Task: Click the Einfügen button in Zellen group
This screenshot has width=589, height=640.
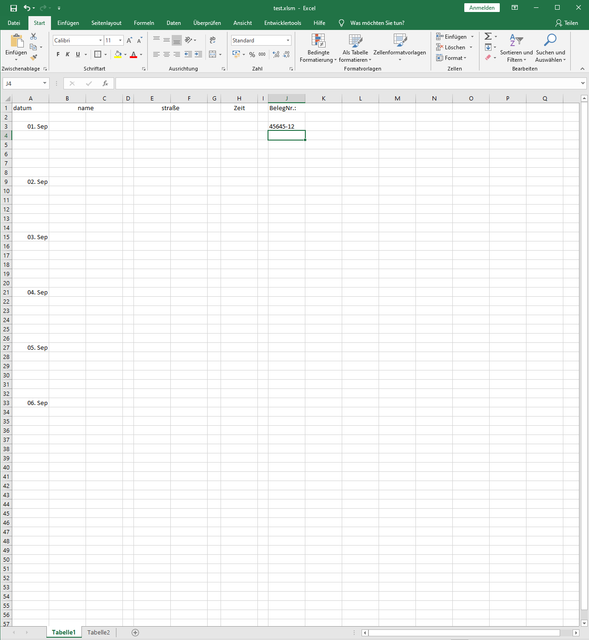Action: tap(455, 37)
